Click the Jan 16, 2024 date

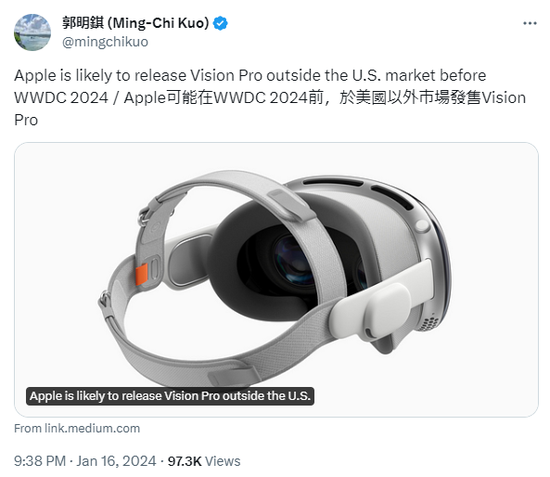[x=116, y=461]
